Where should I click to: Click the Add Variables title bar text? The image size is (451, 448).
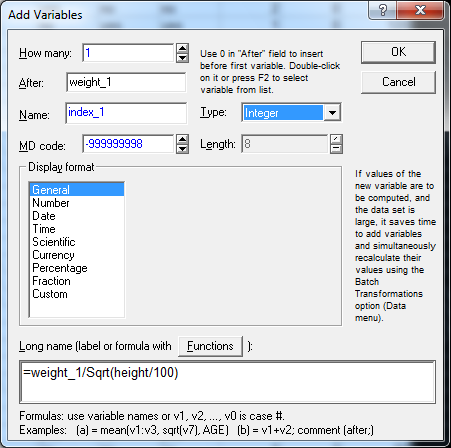coord(45,15)
